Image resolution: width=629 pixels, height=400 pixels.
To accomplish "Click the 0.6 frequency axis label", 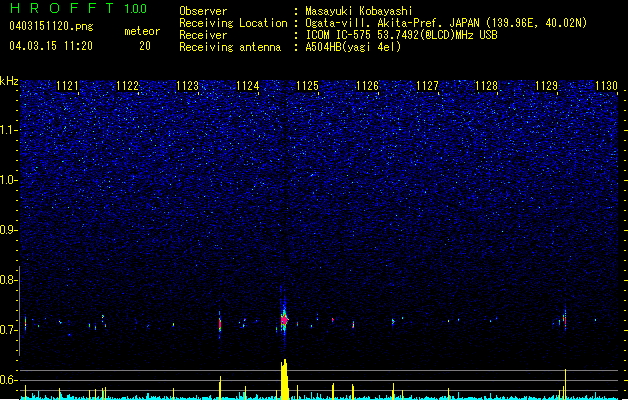I will 8,380.
